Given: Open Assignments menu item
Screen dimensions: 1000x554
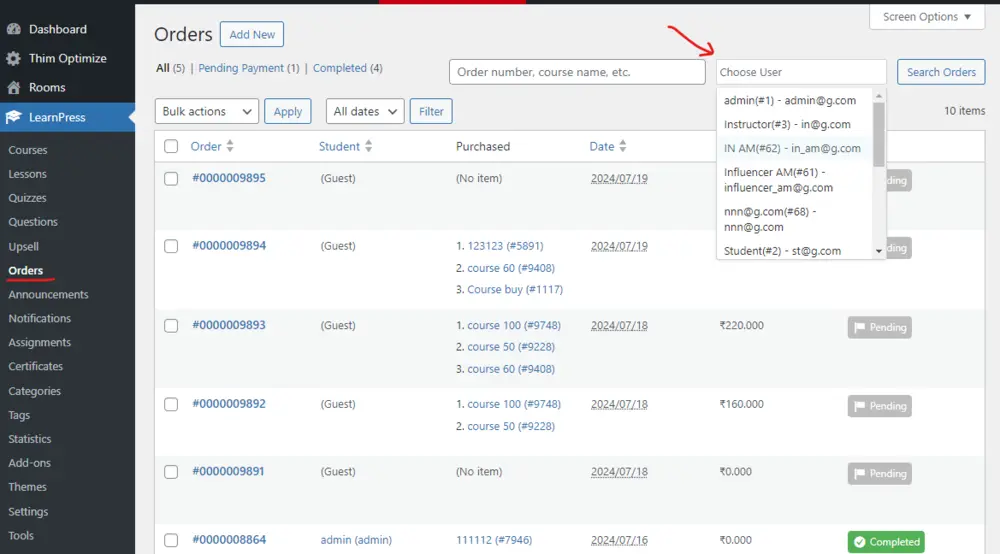Looking at the screenshot, I should pos(40,342).
